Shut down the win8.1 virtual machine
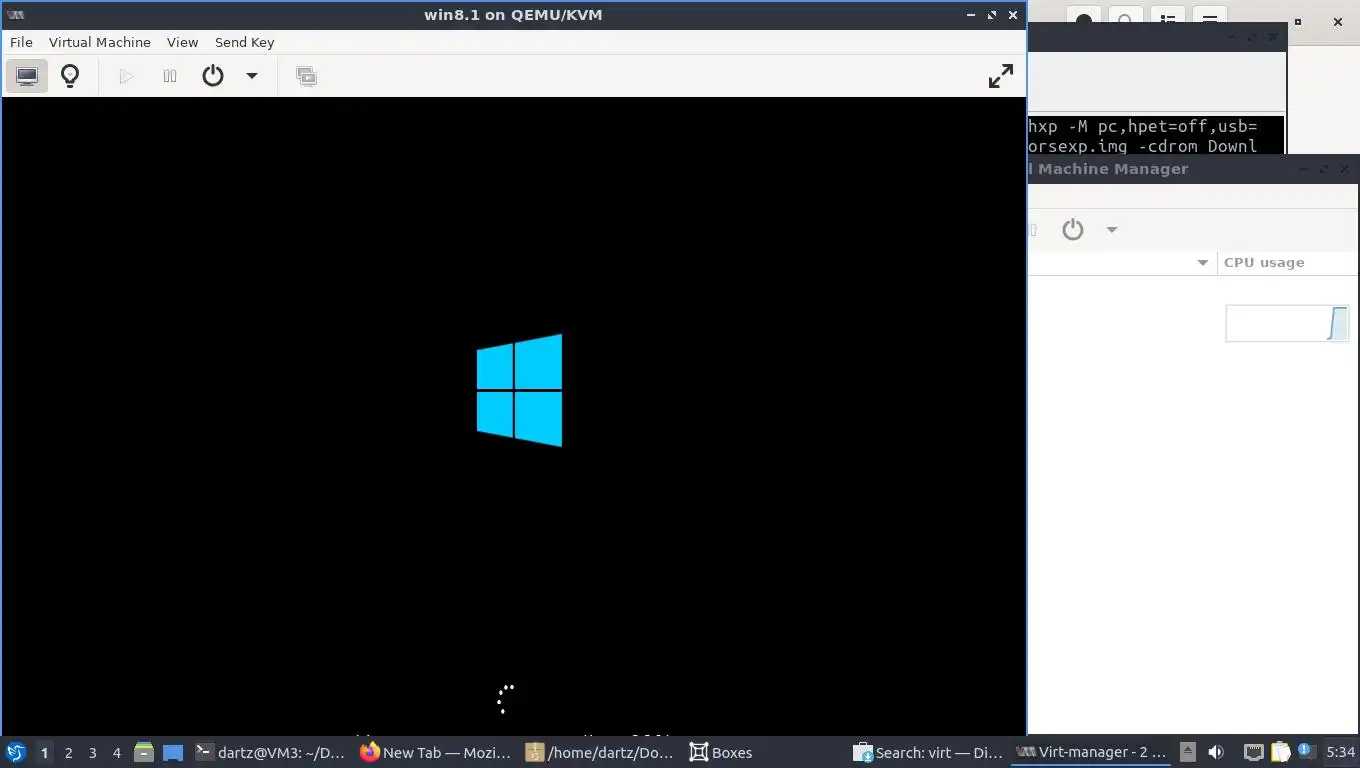The width and height of the screenshot is (1360, 768). [x=213, y=76]
